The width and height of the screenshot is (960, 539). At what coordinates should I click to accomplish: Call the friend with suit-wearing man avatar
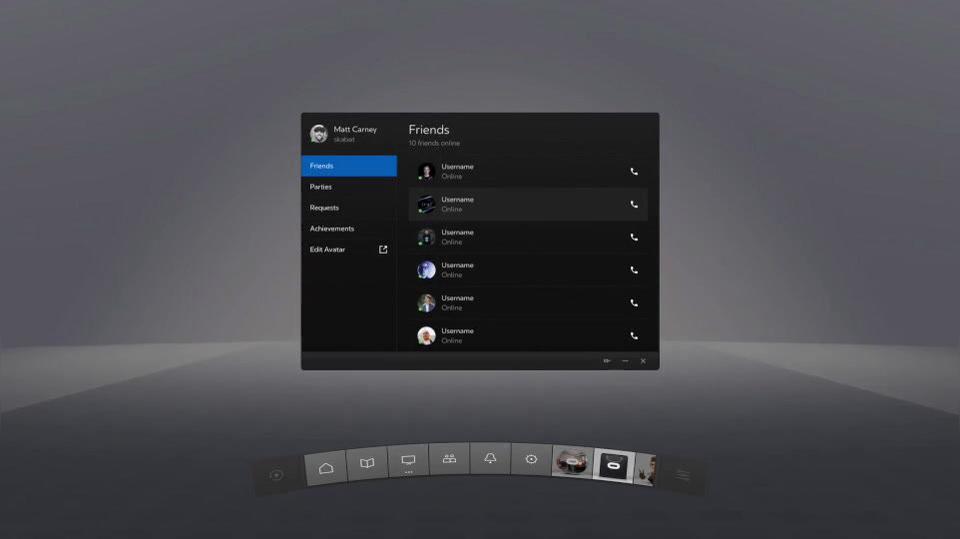[x=634, y=303]
